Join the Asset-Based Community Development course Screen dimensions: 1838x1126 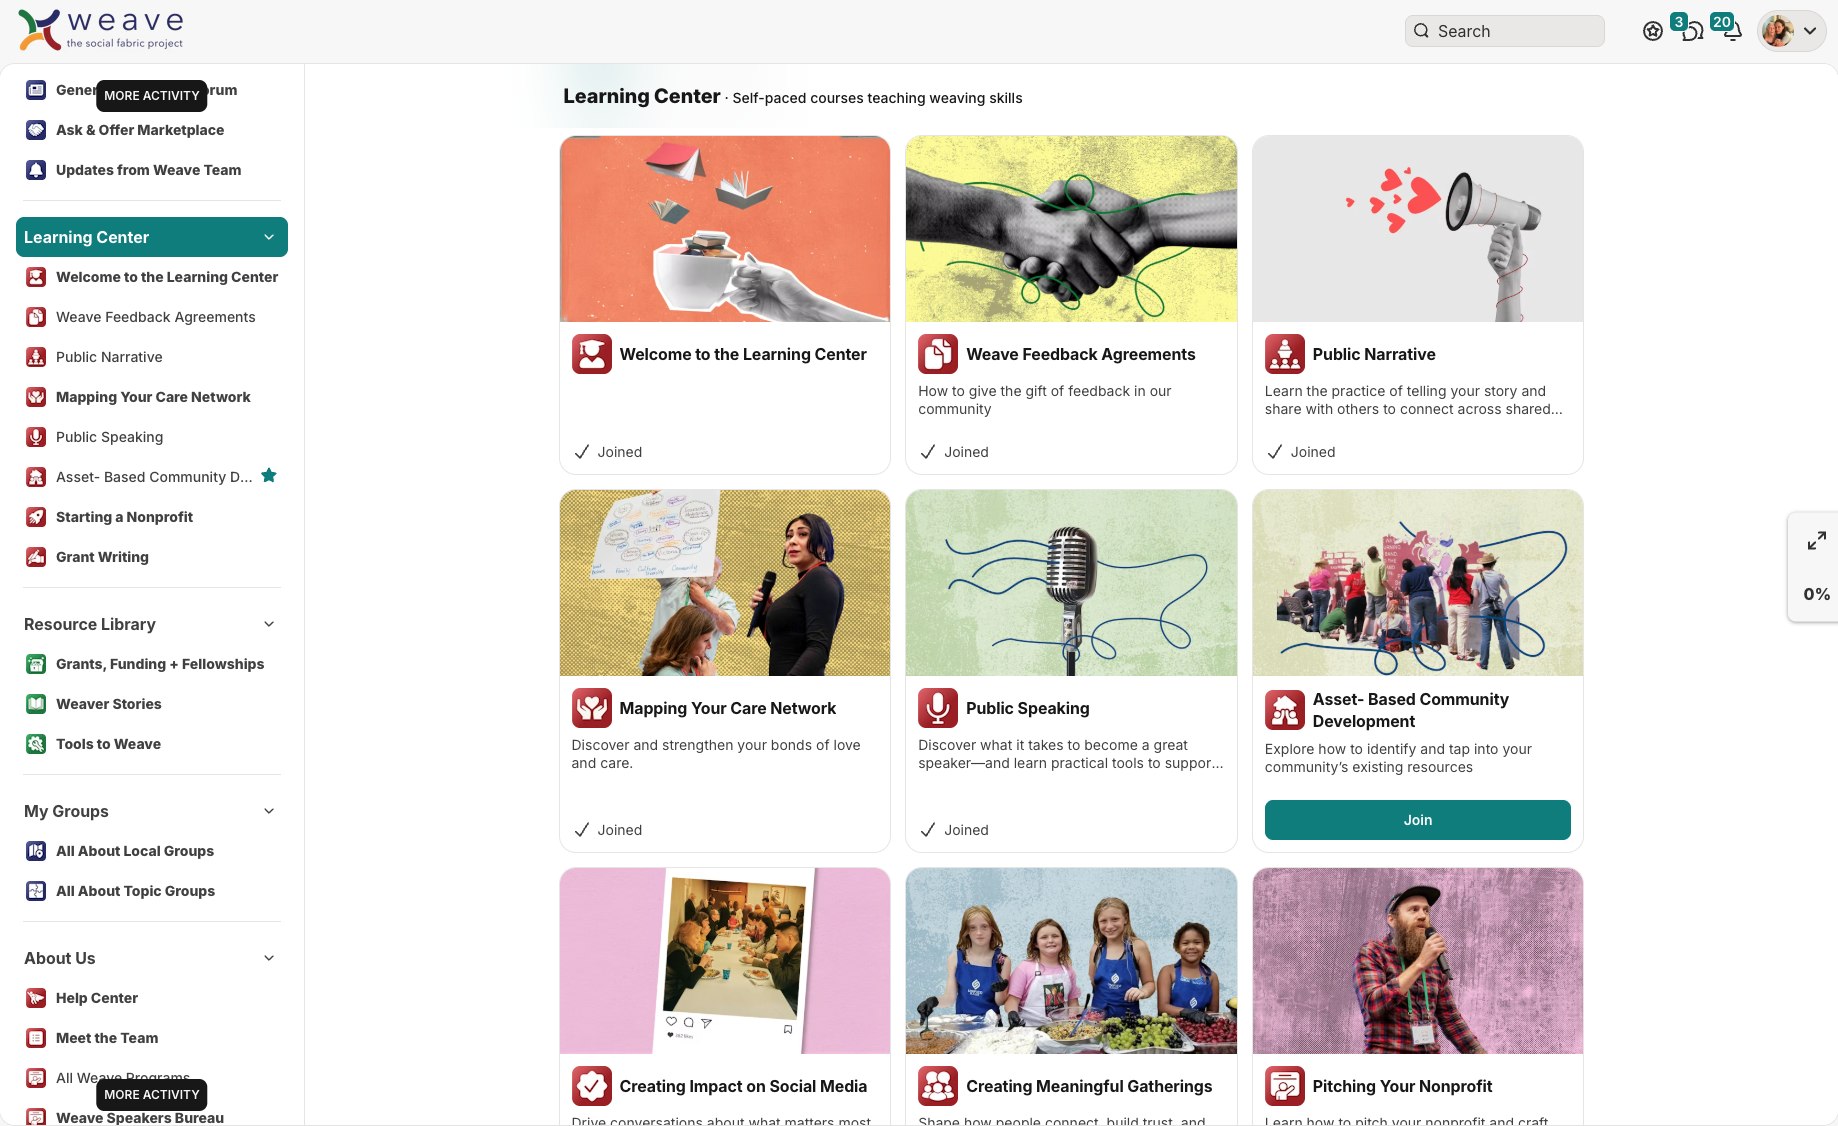pyautogui.click(x=1417, y=820)
